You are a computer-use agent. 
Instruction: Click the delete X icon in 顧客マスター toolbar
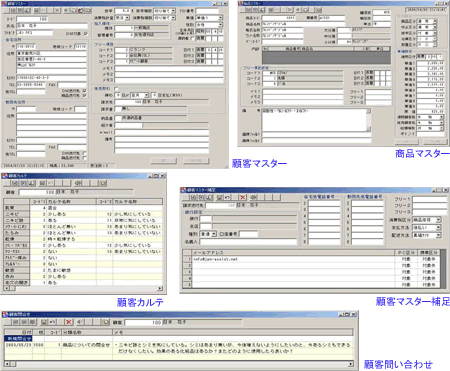pyautogui.click(x=57, y=11)
